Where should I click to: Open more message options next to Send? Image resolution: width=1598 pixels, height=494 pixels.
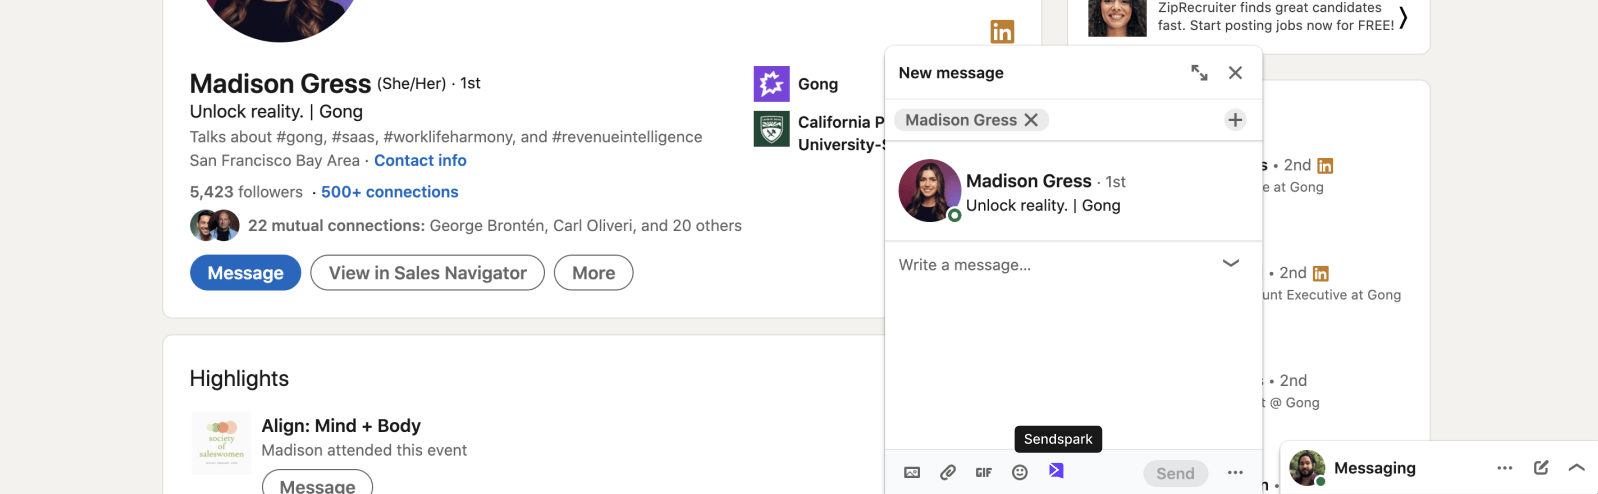coord(1235,473)
